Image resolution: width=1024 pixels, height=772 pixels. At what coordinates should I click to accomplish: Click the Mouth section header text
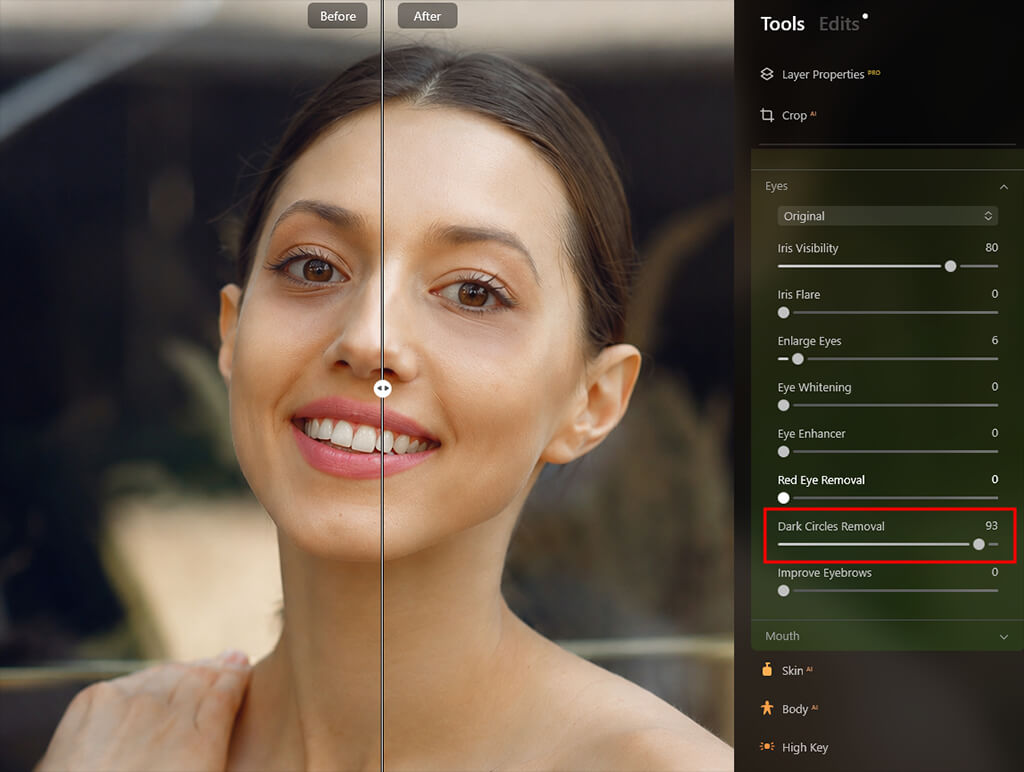(x=782, y=636)
